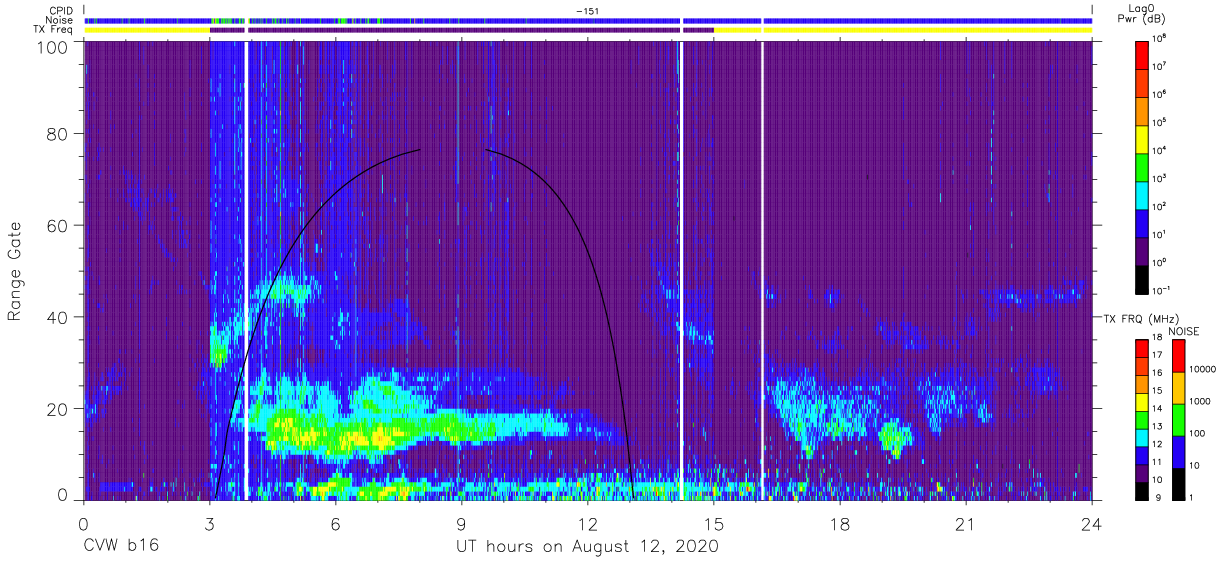Image resolution: width=1228 pixels, height=567 pixels.
Task: Click the red top segment of the NOISE colorbar
Action: (1179, 356)
